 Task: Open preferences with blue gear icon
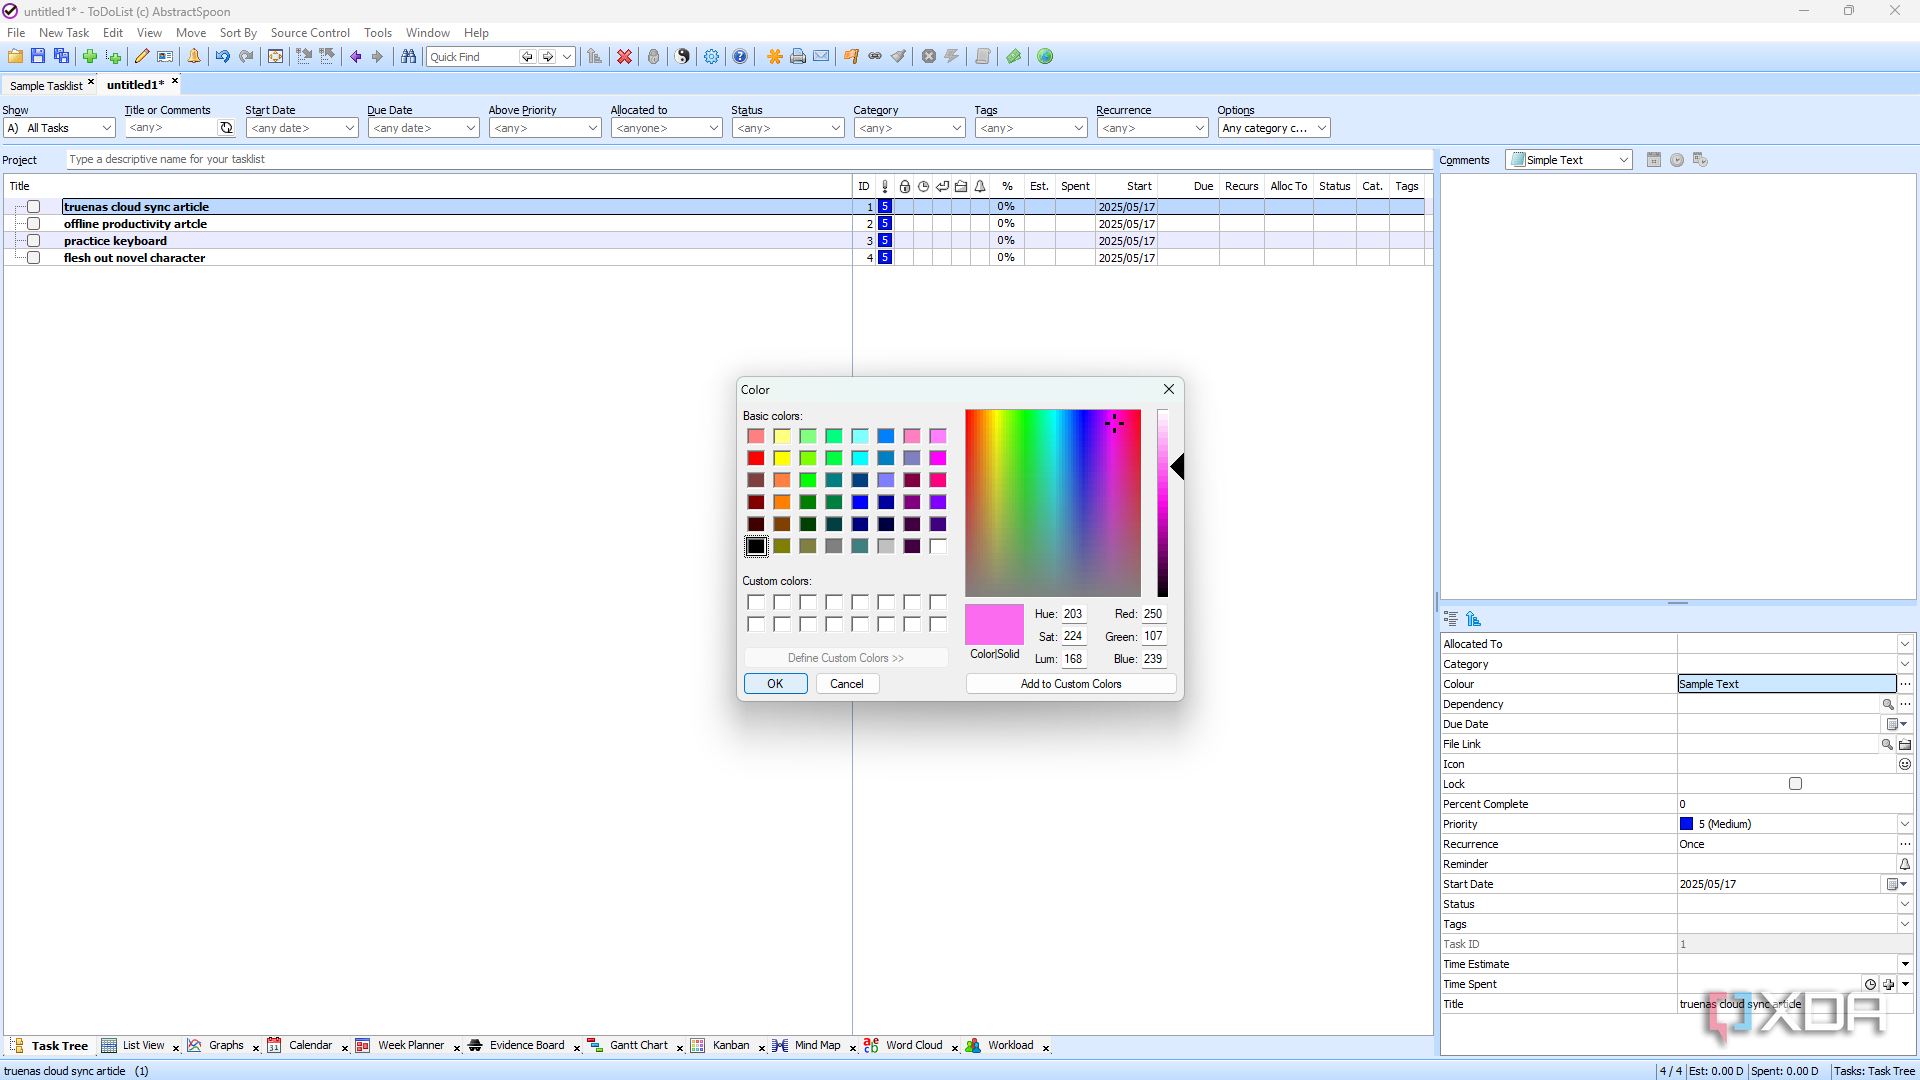[x=711, y=57]
